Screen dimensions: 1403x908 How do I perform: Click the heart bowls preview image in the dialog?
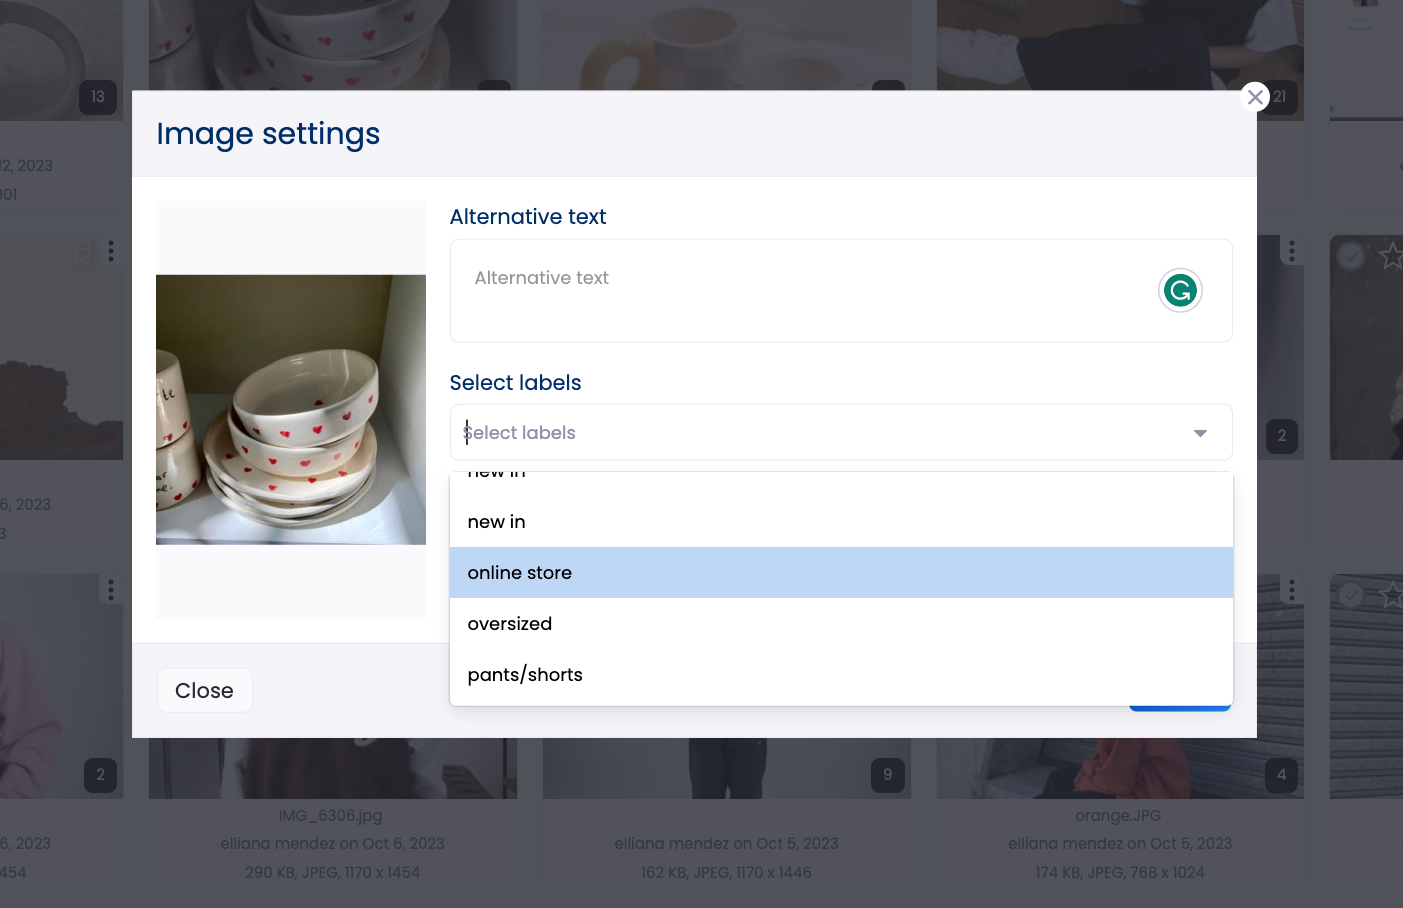291,410
